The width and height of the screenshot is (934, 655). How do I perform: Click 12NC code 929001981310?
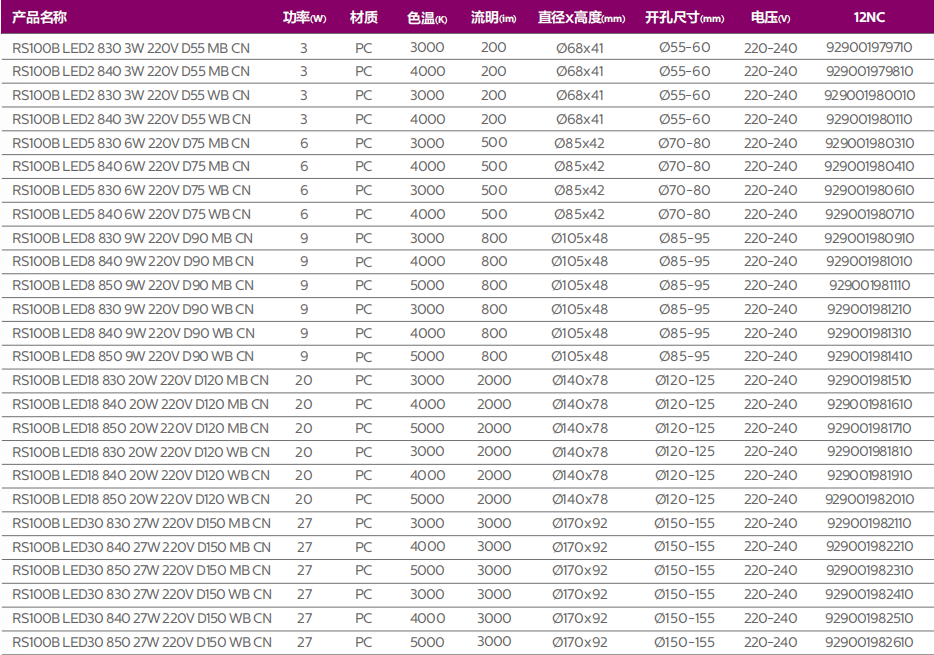click(869, 333)
